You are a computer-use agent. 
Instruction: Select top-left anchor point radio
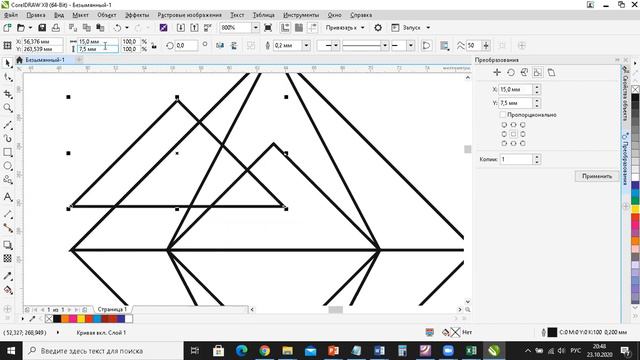click(504, 124)
